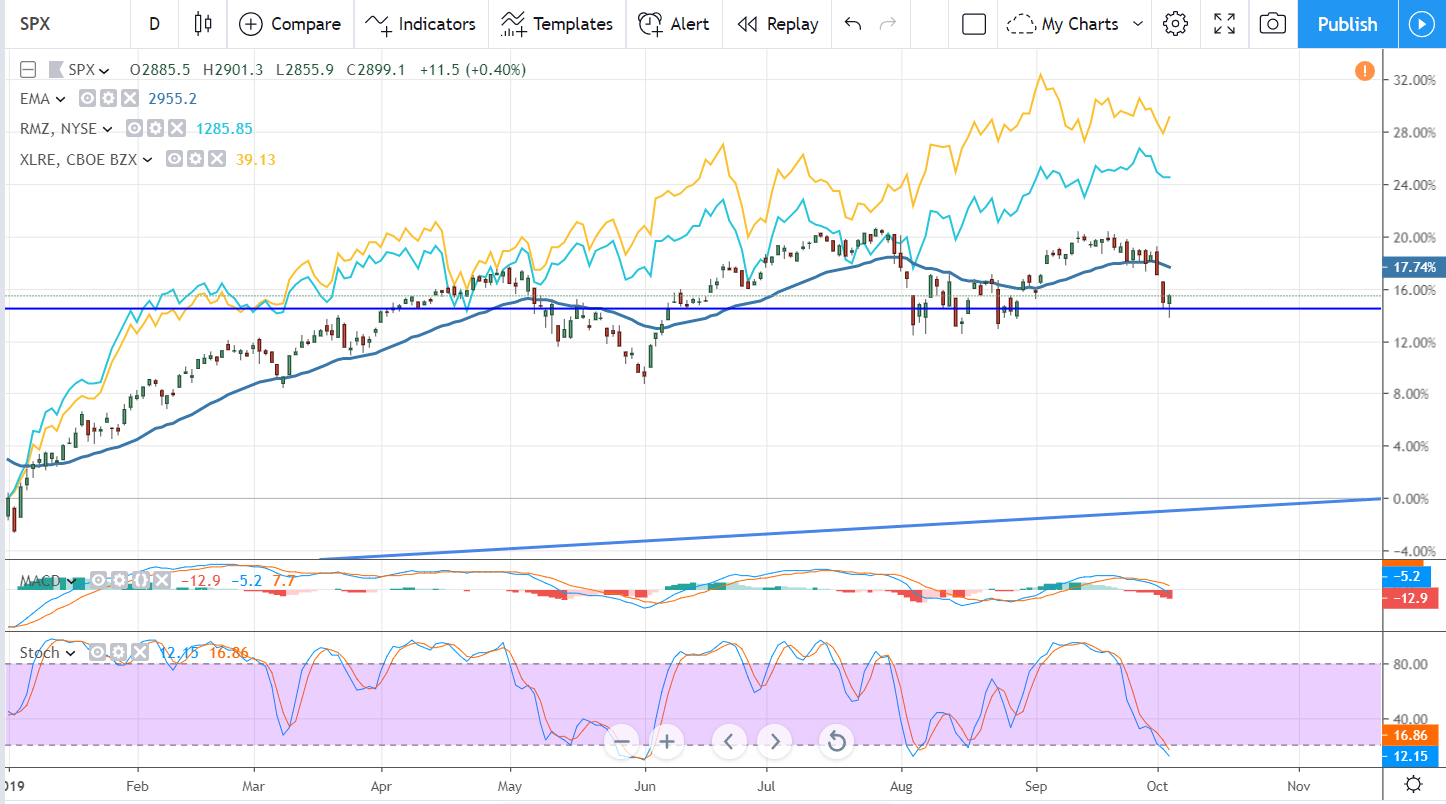This screenshot has height=804, width=1446.
Task: Click the XLRE value 39.13
Action: 255,159
